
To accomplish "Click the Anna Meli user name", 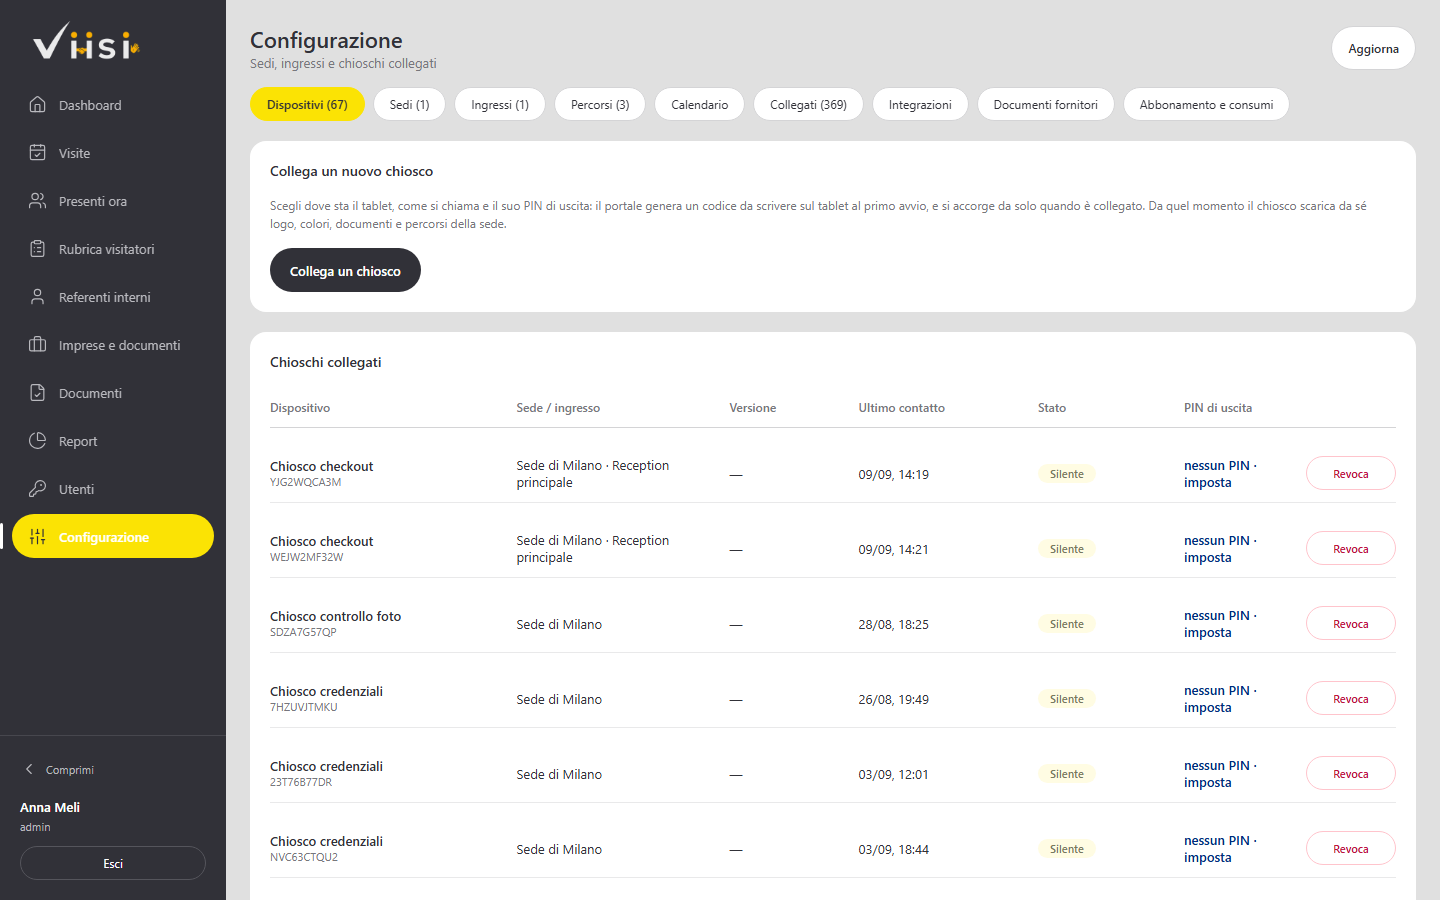I will point(50,807).
